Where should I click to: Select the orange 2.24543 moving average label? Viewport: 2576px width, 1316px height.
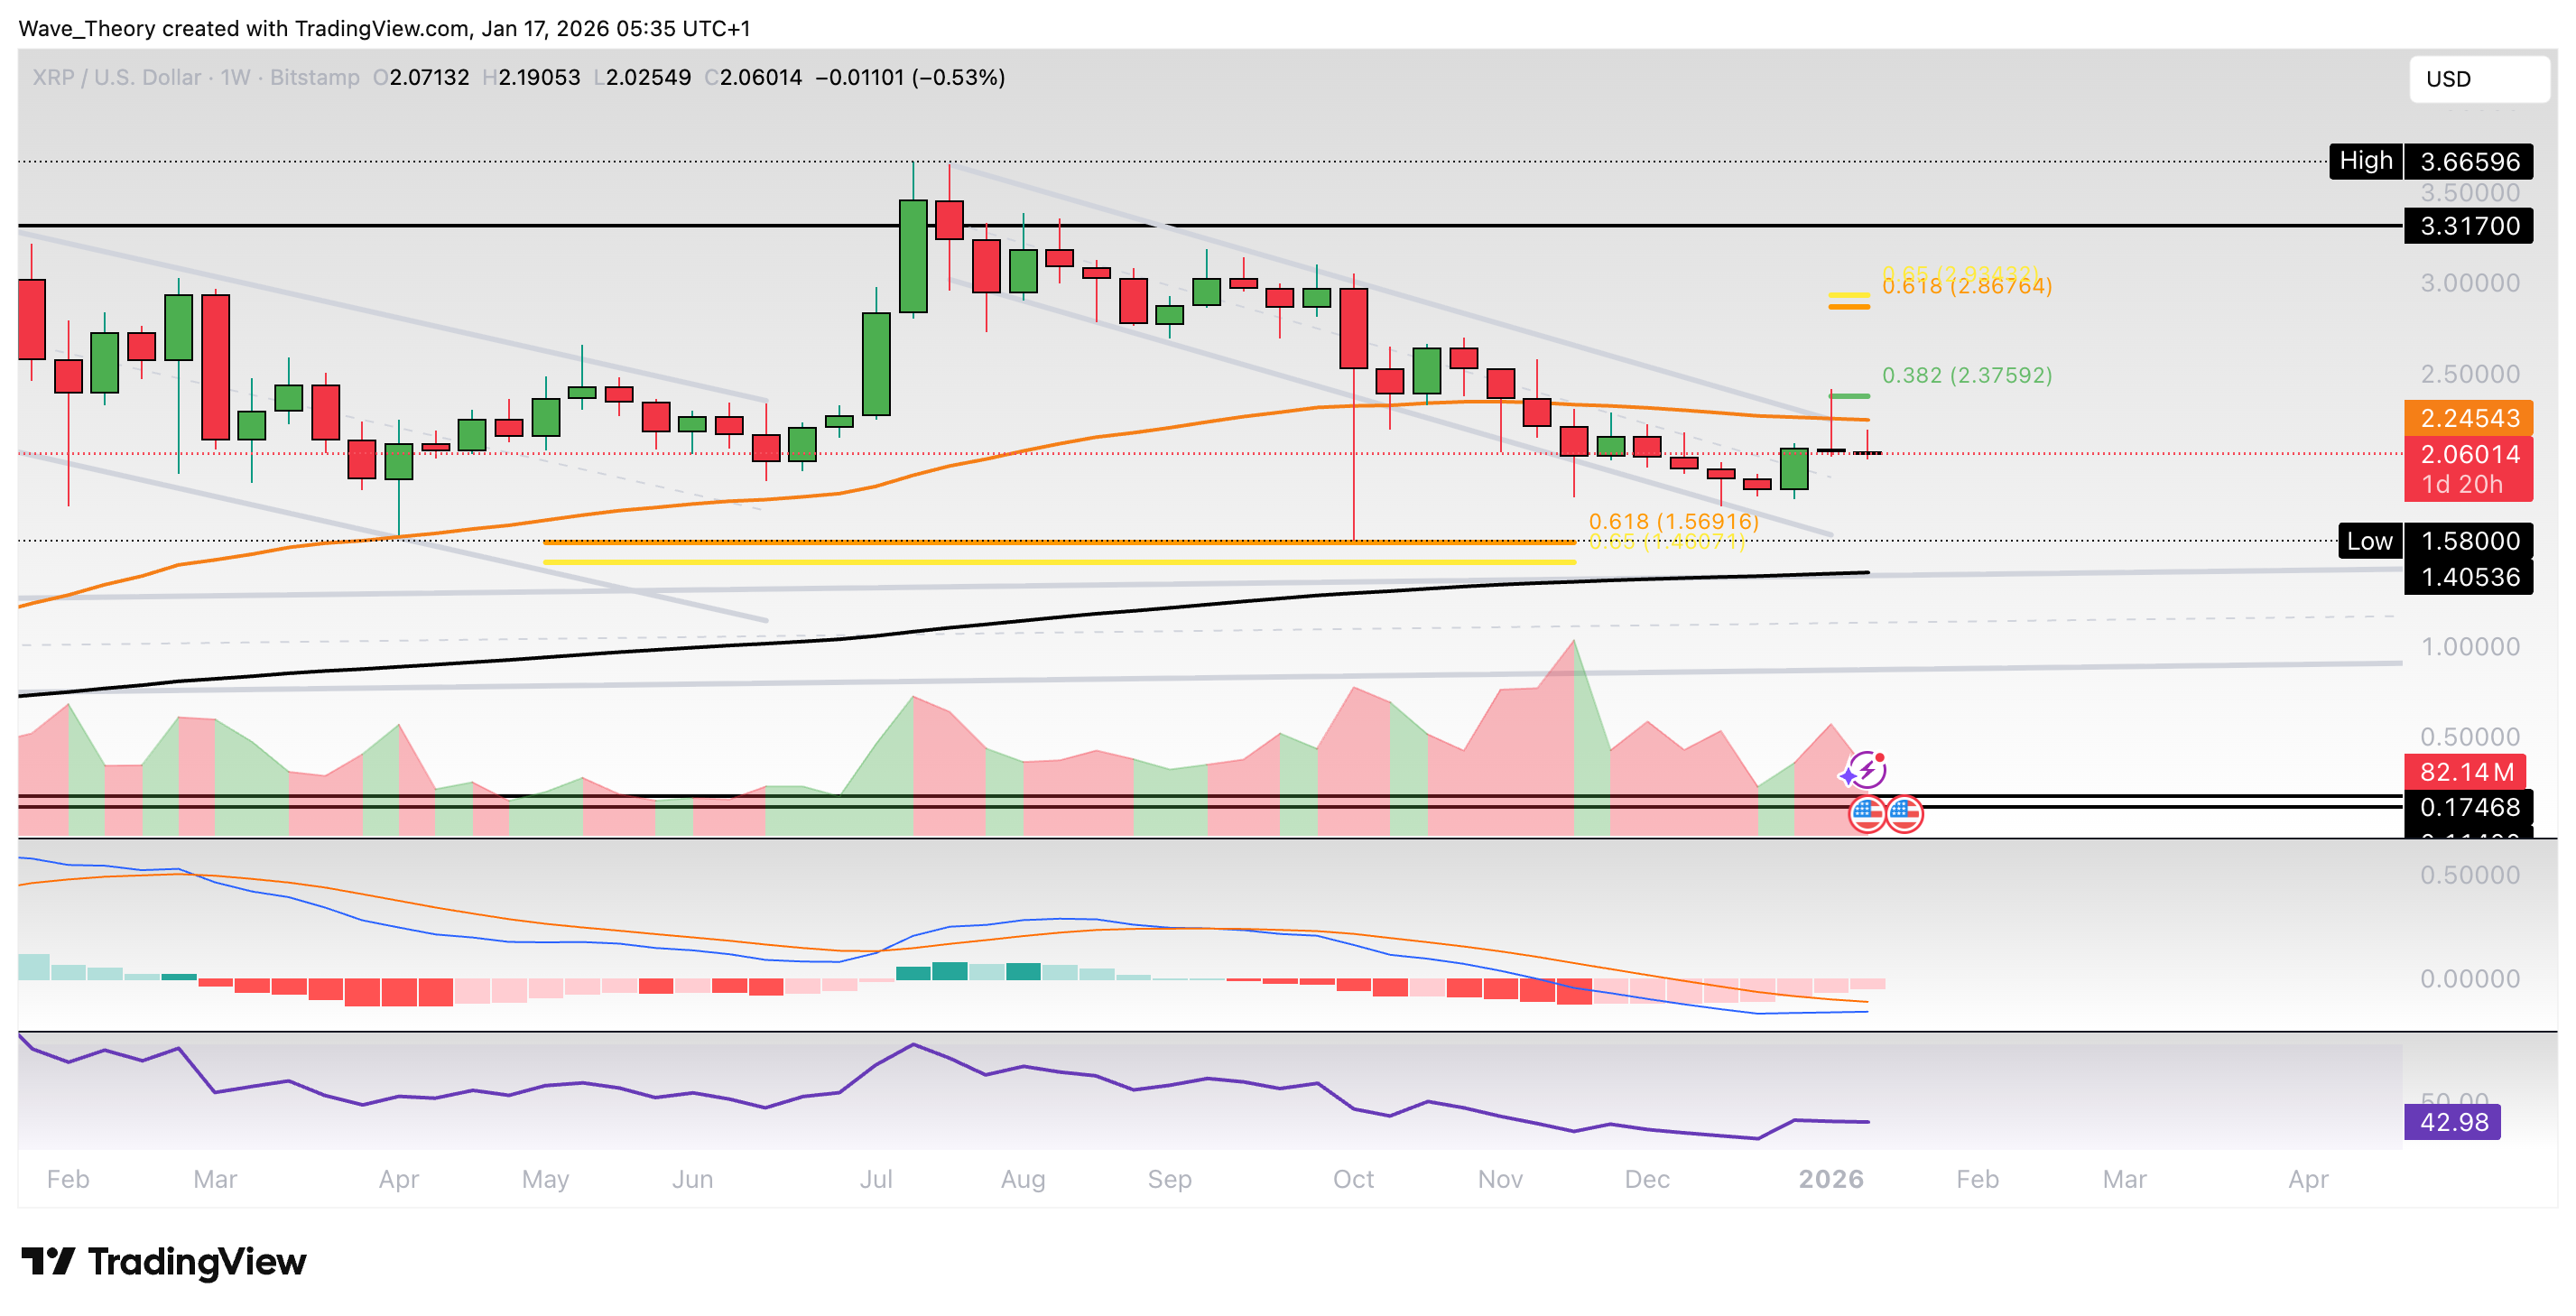coord(2470,419)
